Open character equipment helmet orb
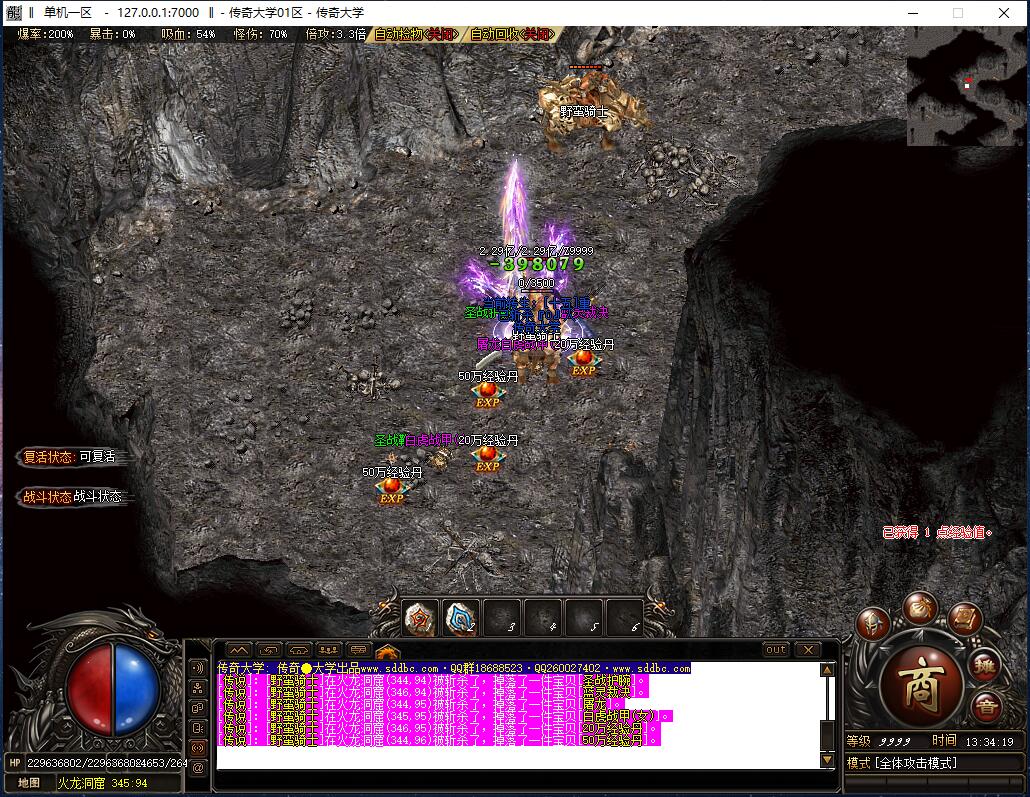1030x797 pixels. [874, 622]
